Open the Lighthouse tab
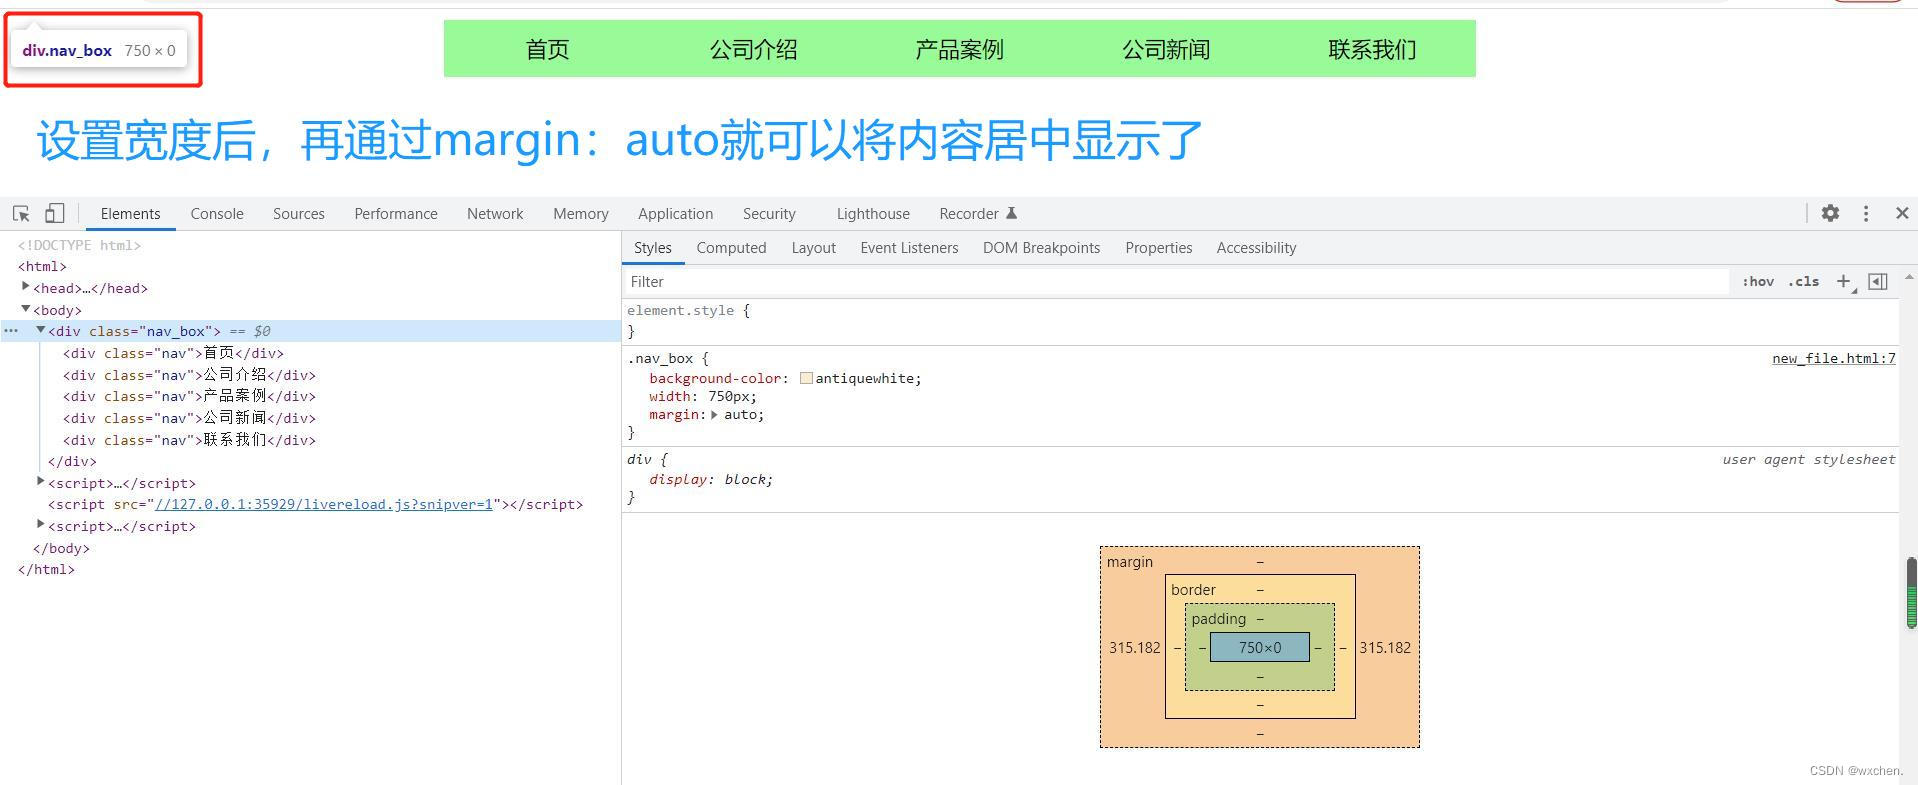Image resolution: width=1918 pixels, height=785 pixels. click(873, 214)
